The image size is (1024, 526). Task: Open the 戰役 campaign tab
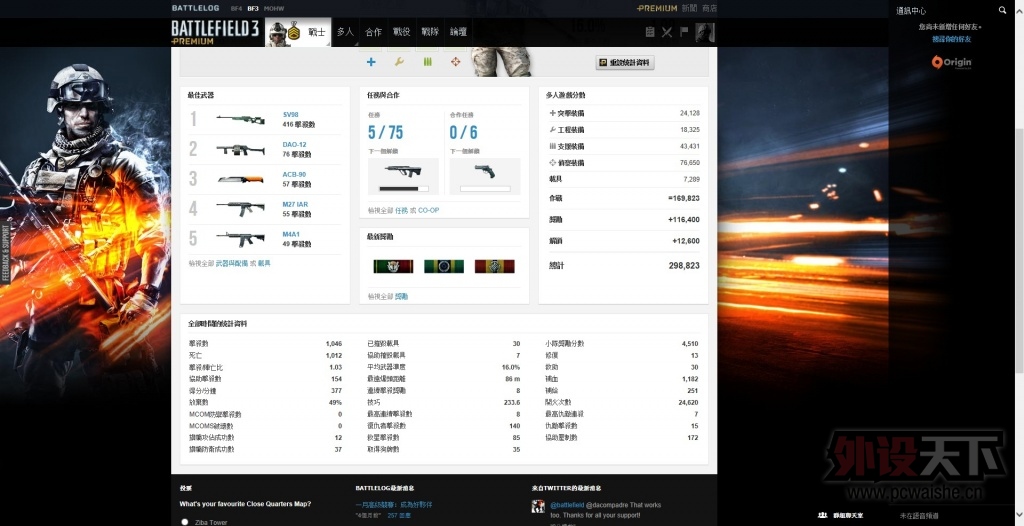pos(401,31)
